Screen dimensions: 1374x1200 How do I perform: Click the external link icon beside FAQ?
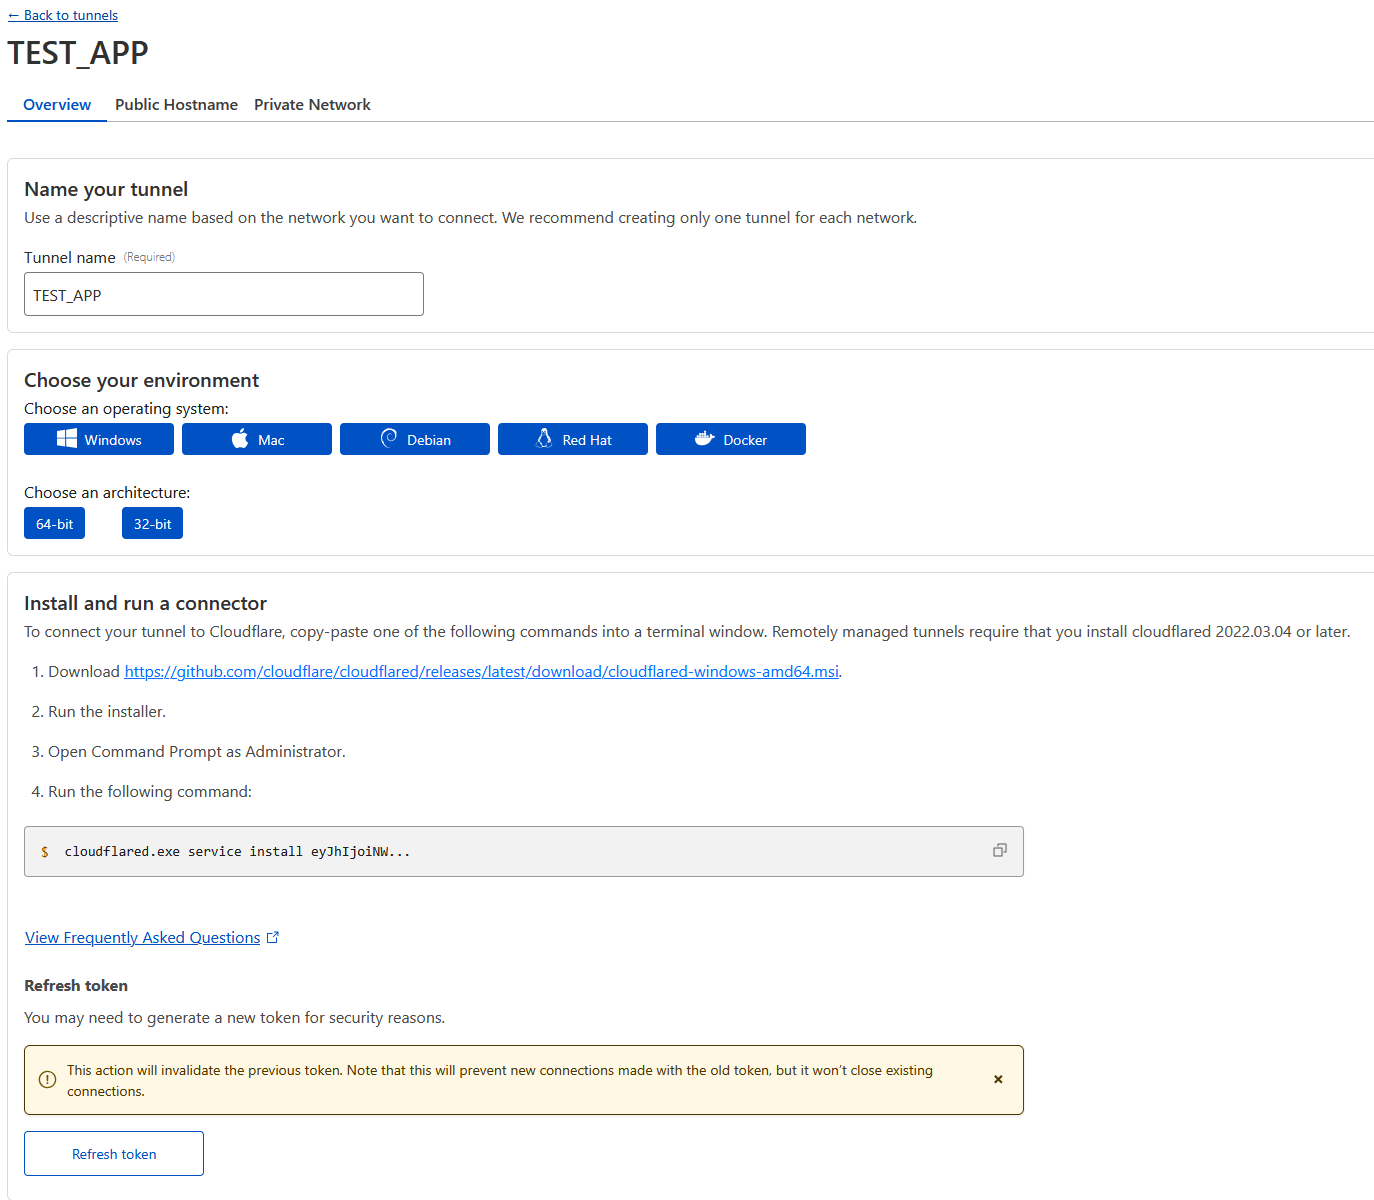272,937
